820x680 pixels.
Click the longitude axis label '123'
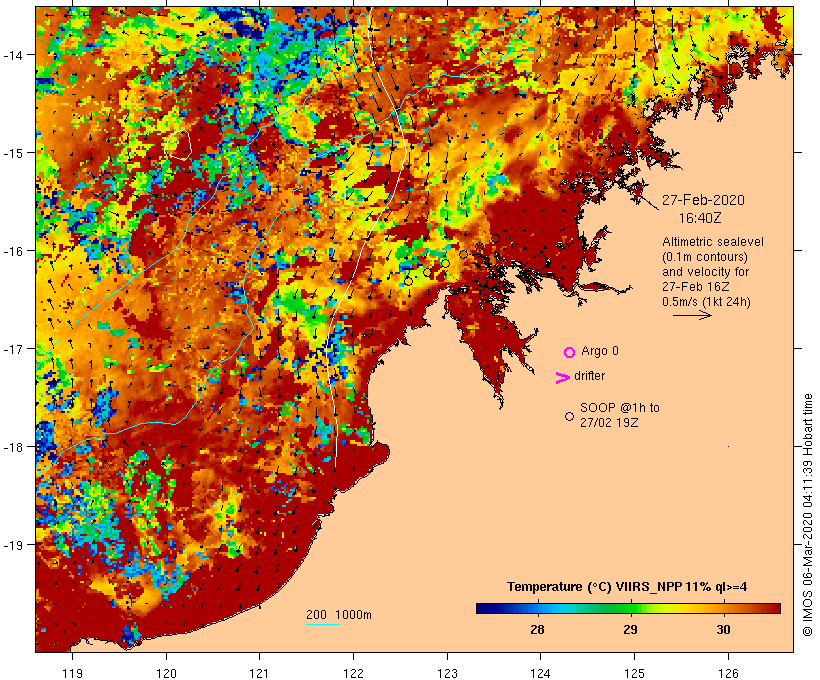point(447,673)
